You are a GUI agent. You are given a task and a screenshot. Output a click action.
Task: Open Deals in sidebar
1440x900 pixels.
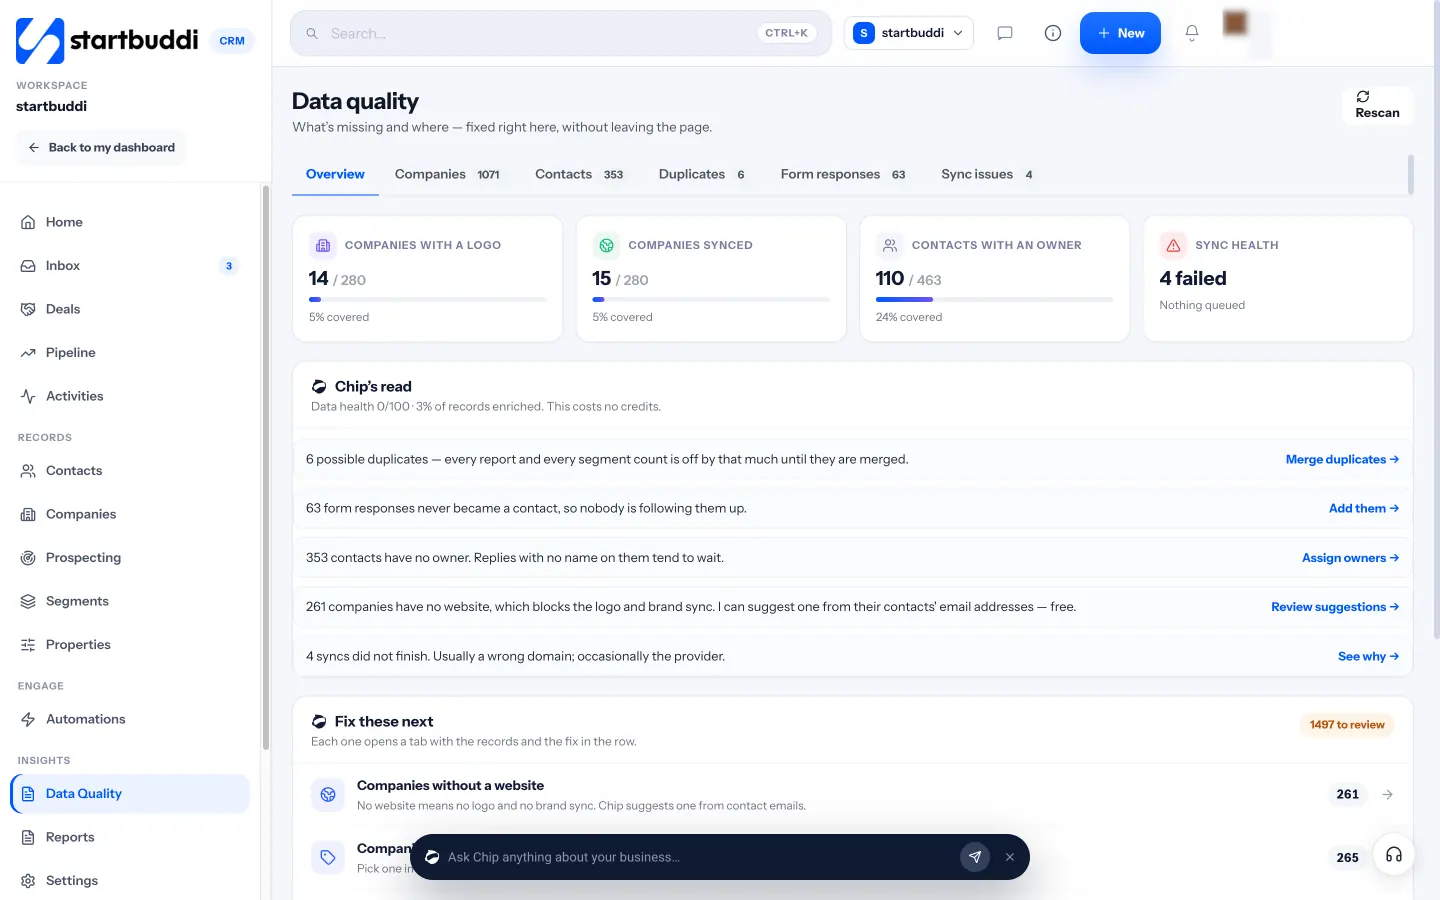tap(130, 309)
